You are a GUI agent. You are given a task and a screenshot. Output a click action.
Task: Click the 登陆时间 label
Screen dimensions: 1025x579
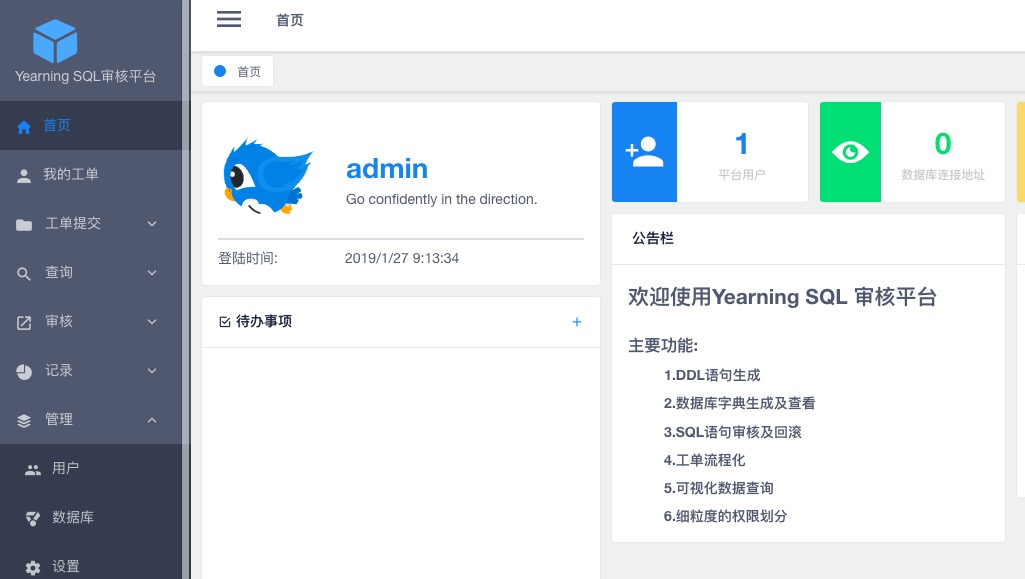[248, 258]
